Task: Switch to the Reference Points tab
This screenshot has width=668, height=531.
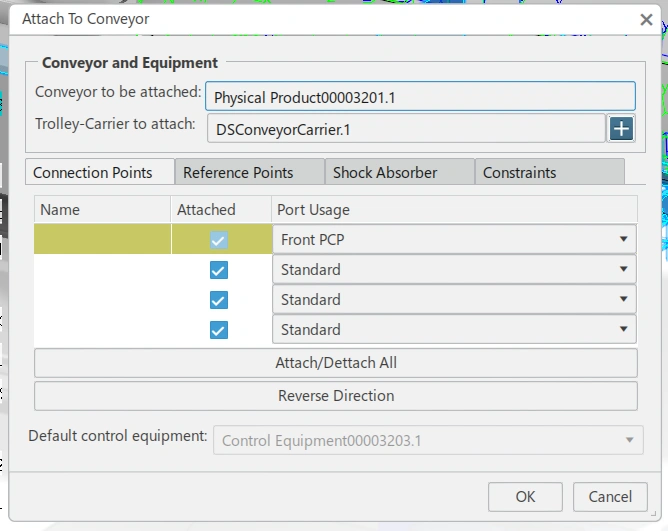Action: pyautogui.click(x=249, y=172)
